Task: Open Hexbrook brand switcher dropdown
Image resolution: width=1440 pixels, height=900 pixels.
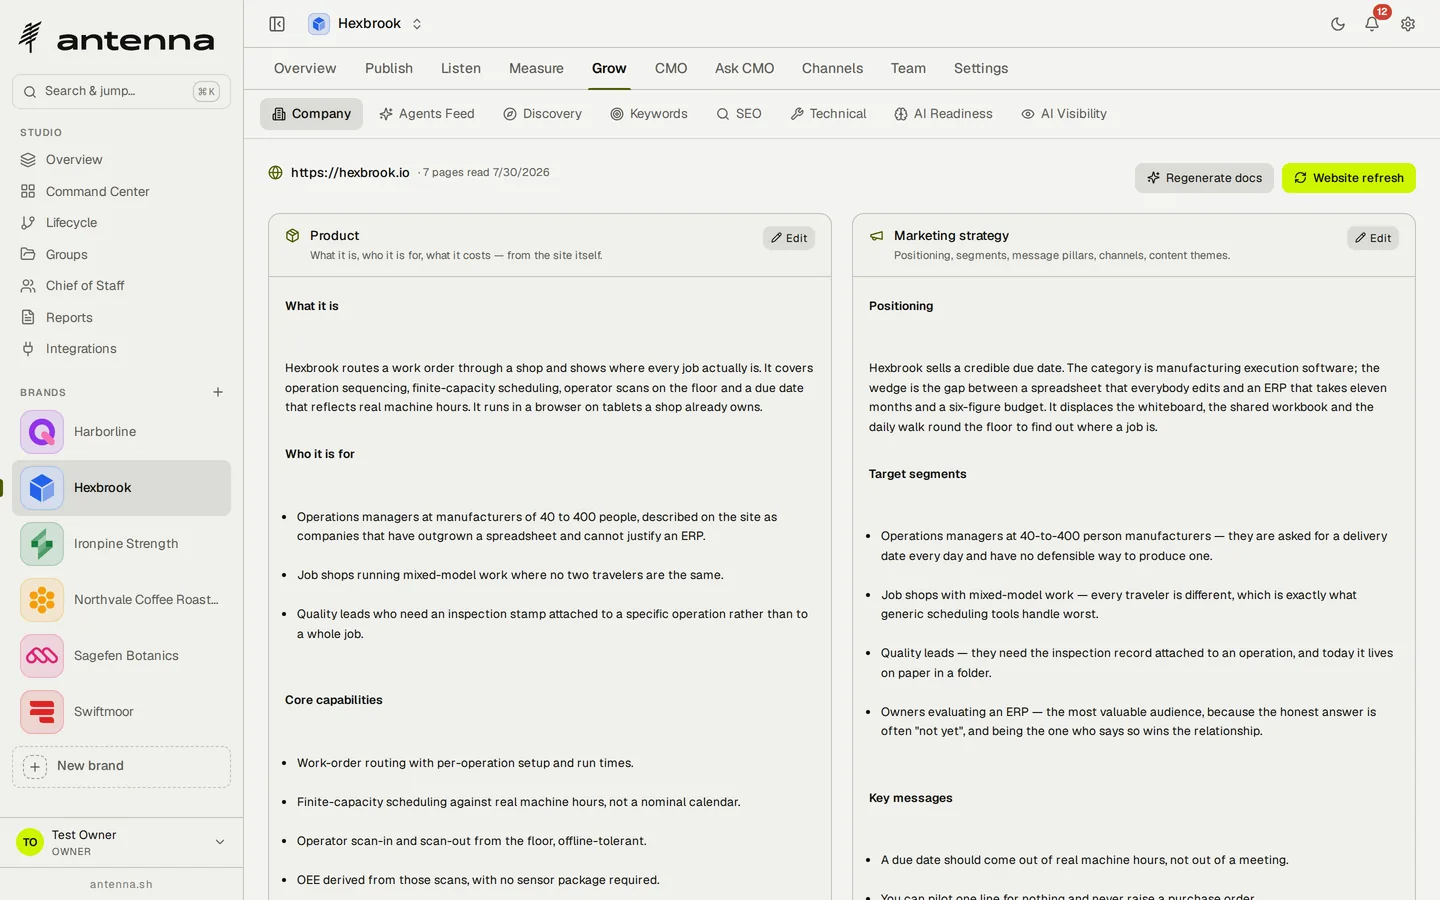Action: 366,24
